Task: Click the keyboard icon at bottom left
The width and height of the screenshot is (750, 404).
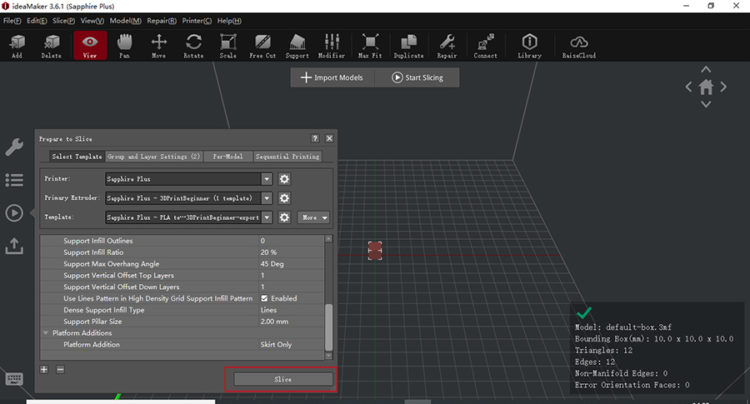Action: pos(14,379)
